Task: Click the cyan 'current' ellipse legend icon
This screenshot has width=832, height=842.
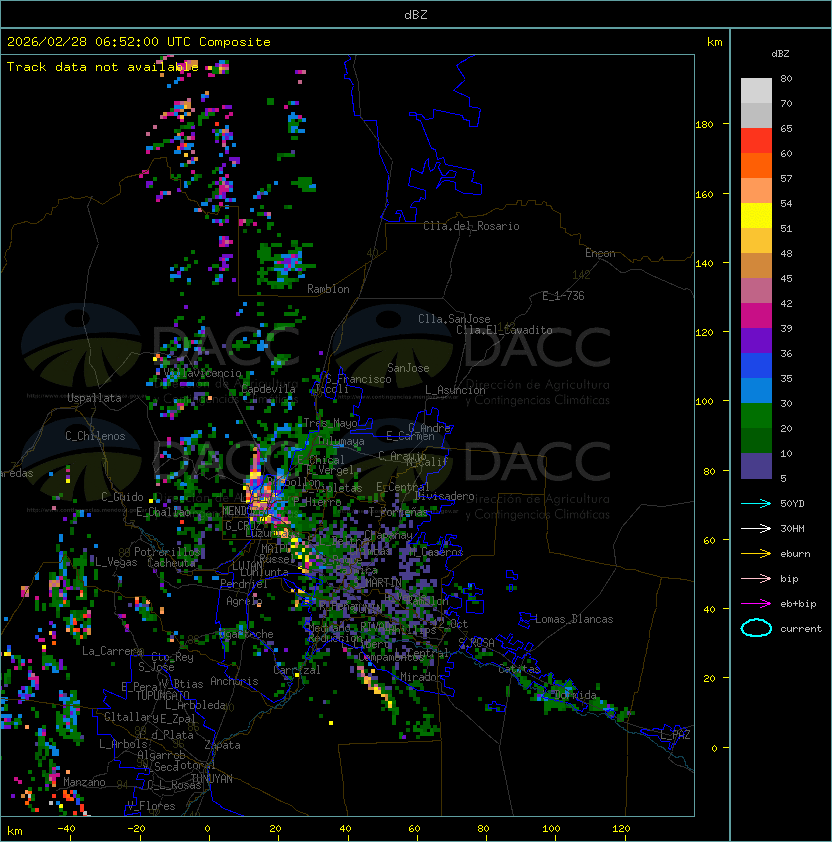Action: pyautogui.click(x=756, y=628)
